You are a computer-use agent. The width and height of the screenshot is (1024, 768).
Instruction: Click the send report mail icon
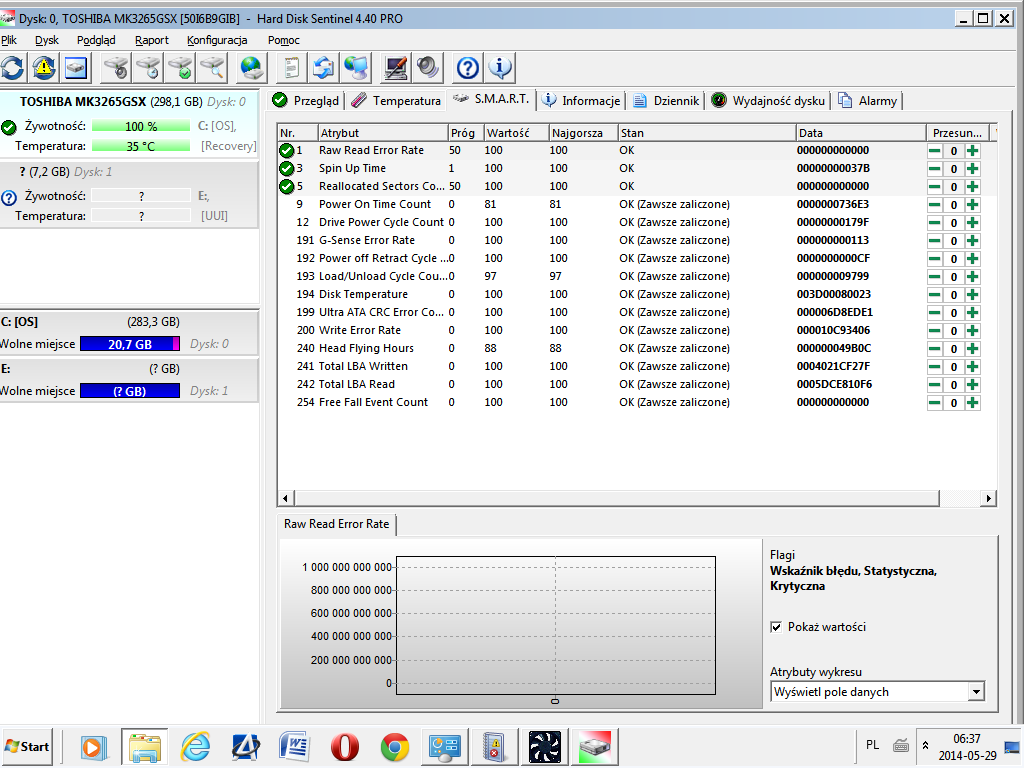tap(324, 68)
